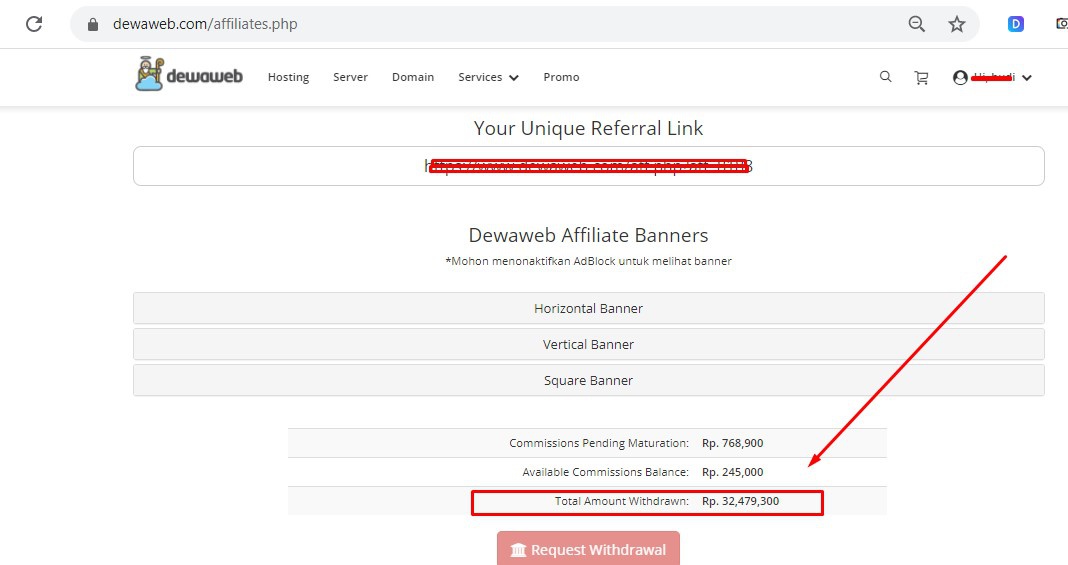Click the Commissions Pending Maturation label
1068x565 pixels.
pyautogui.click(x=599, y=443)
